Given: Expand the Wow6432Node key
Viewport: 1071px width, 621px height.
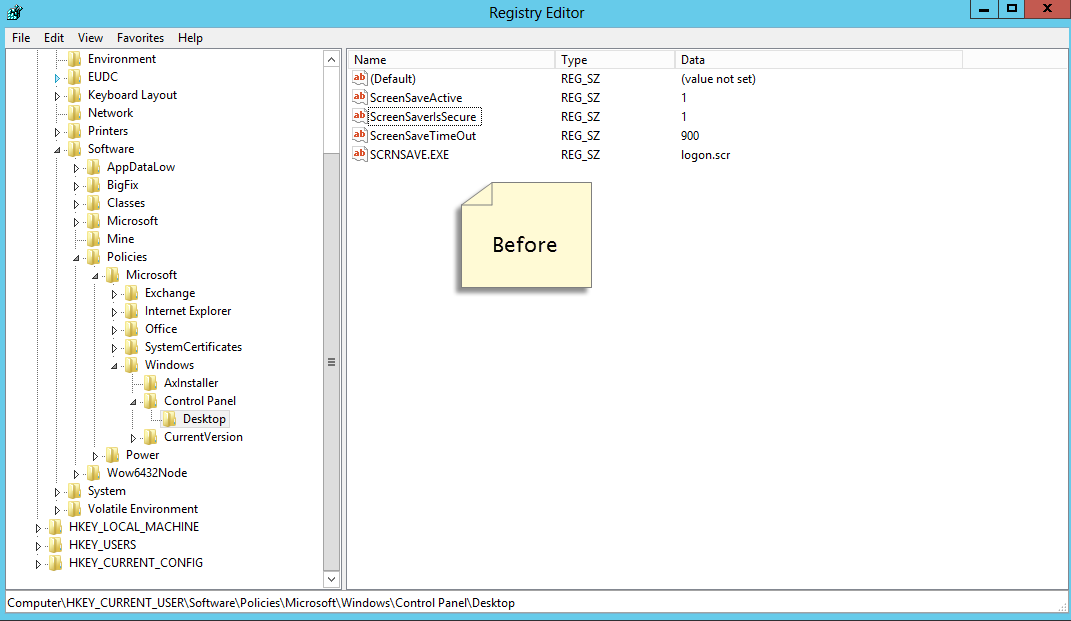Looking at the screenshot, I should (x=75, y=473).
